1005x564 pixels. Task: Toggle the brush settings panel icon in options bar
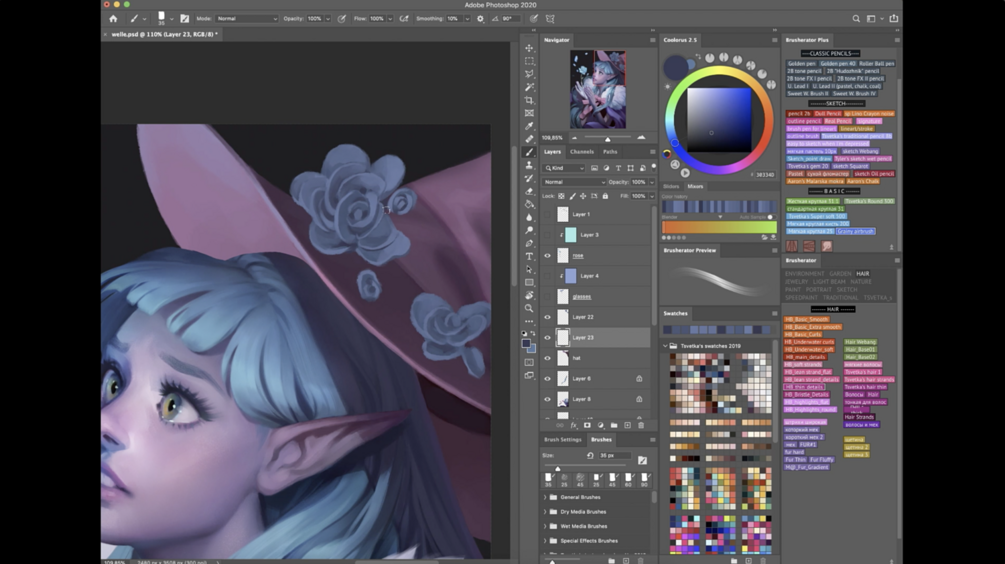tap(185, 19)
